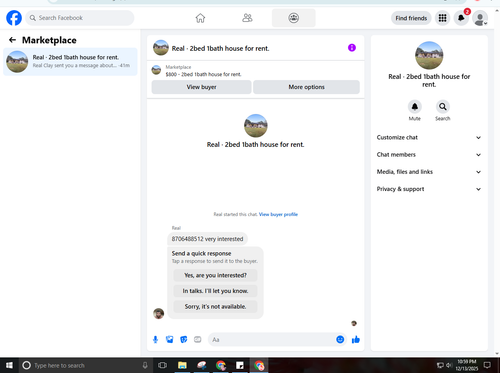Send quick reply 'Yes, are you interested?'
500x373 pixels.
[215, 275]
